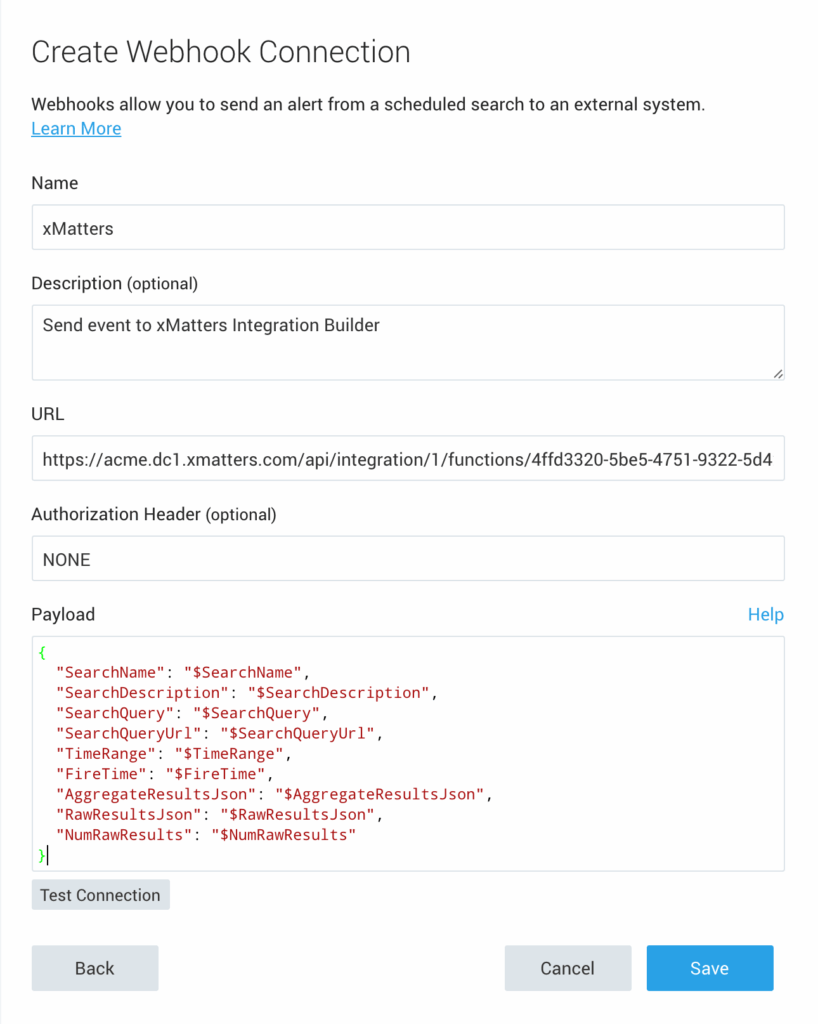818x1024 pixels.
Task: Click the Save button
Action: [709, 968]
